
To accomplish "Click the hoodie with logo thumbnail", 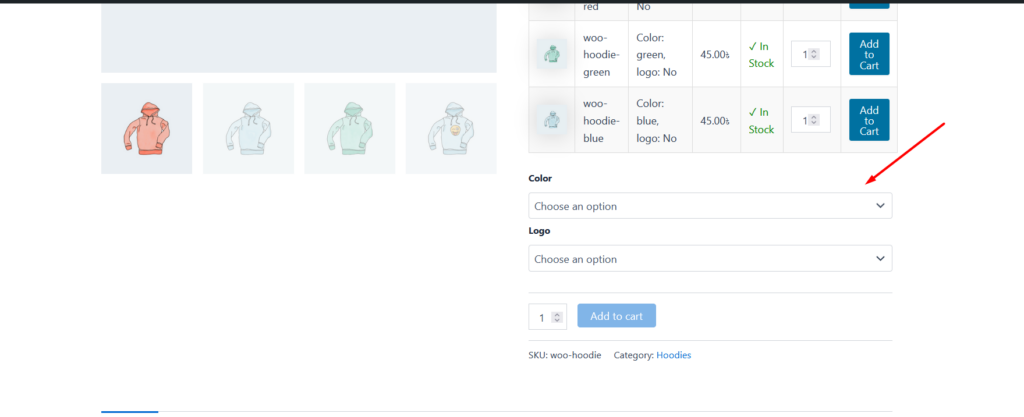I will 451,128.
